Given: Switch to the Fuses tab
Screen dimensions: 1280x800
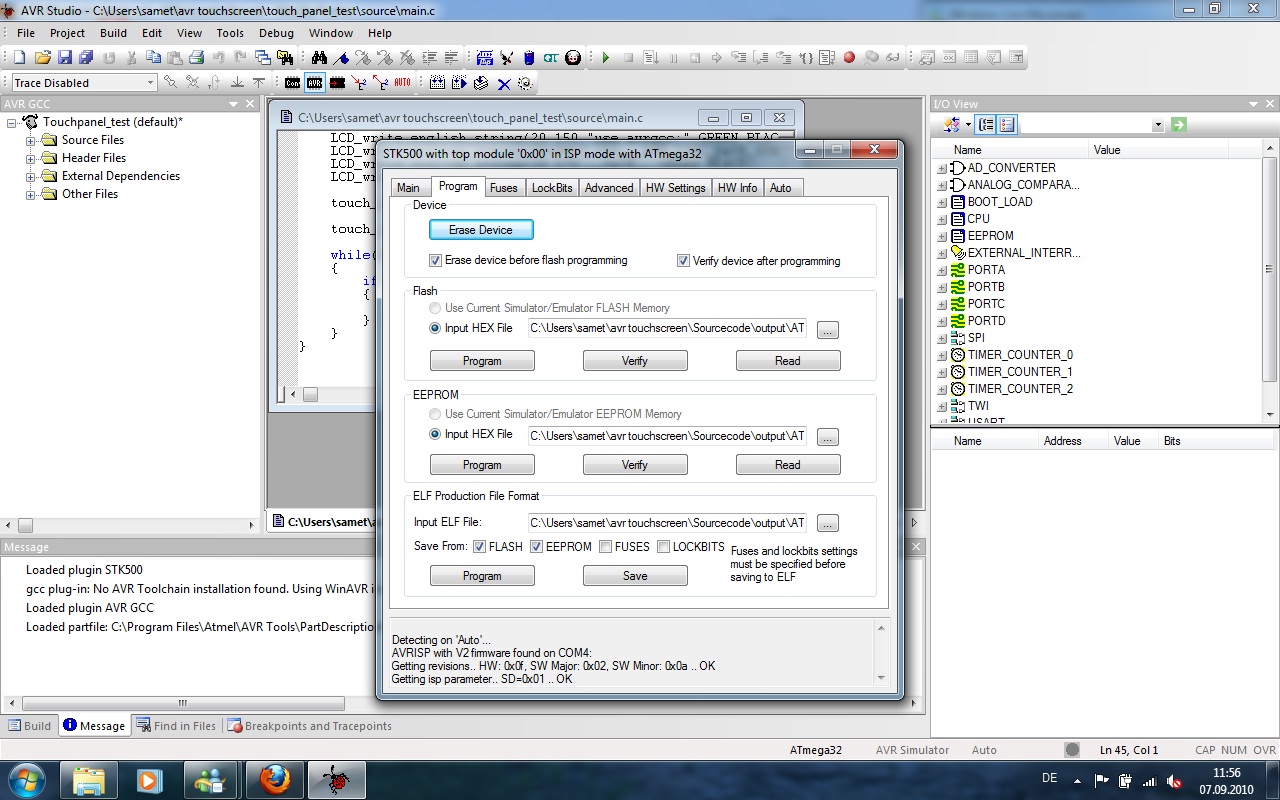Looking at the screenshot, I should coord(504,188).
